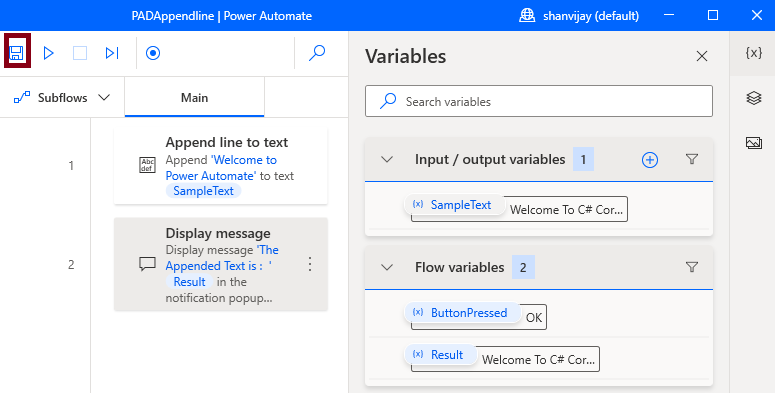Click the SampleText value 'Welcome To C# Cor...'
775x393 pixels.
coord(566,210)
